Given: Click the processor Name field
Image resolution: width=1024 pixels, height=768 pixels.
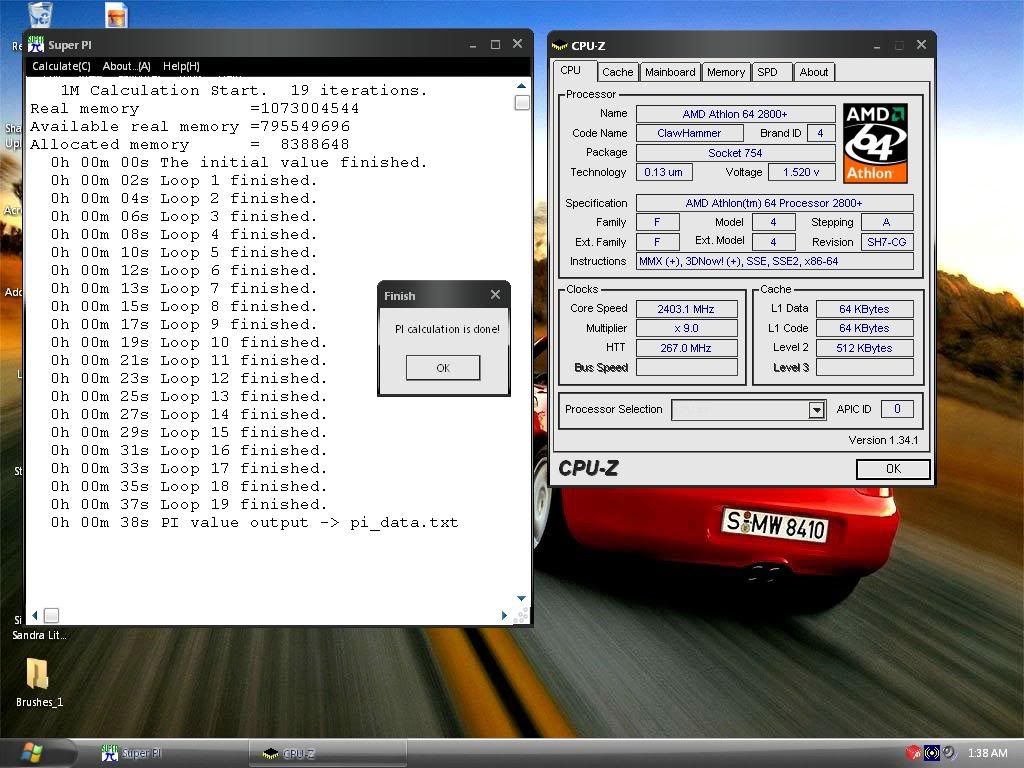Looking at the screenshot, I should click(x=735, y=114).
